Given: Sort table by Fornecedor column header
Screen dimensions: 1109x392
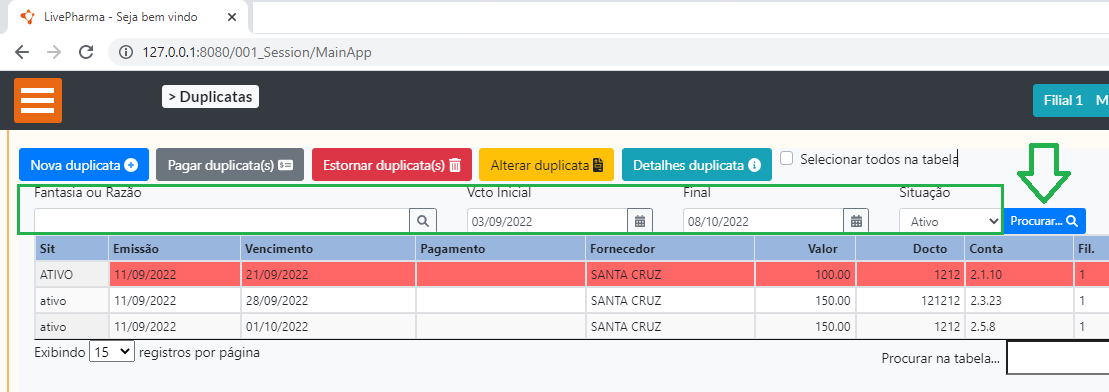Looking at the screenshot, I should click(670, 248).
